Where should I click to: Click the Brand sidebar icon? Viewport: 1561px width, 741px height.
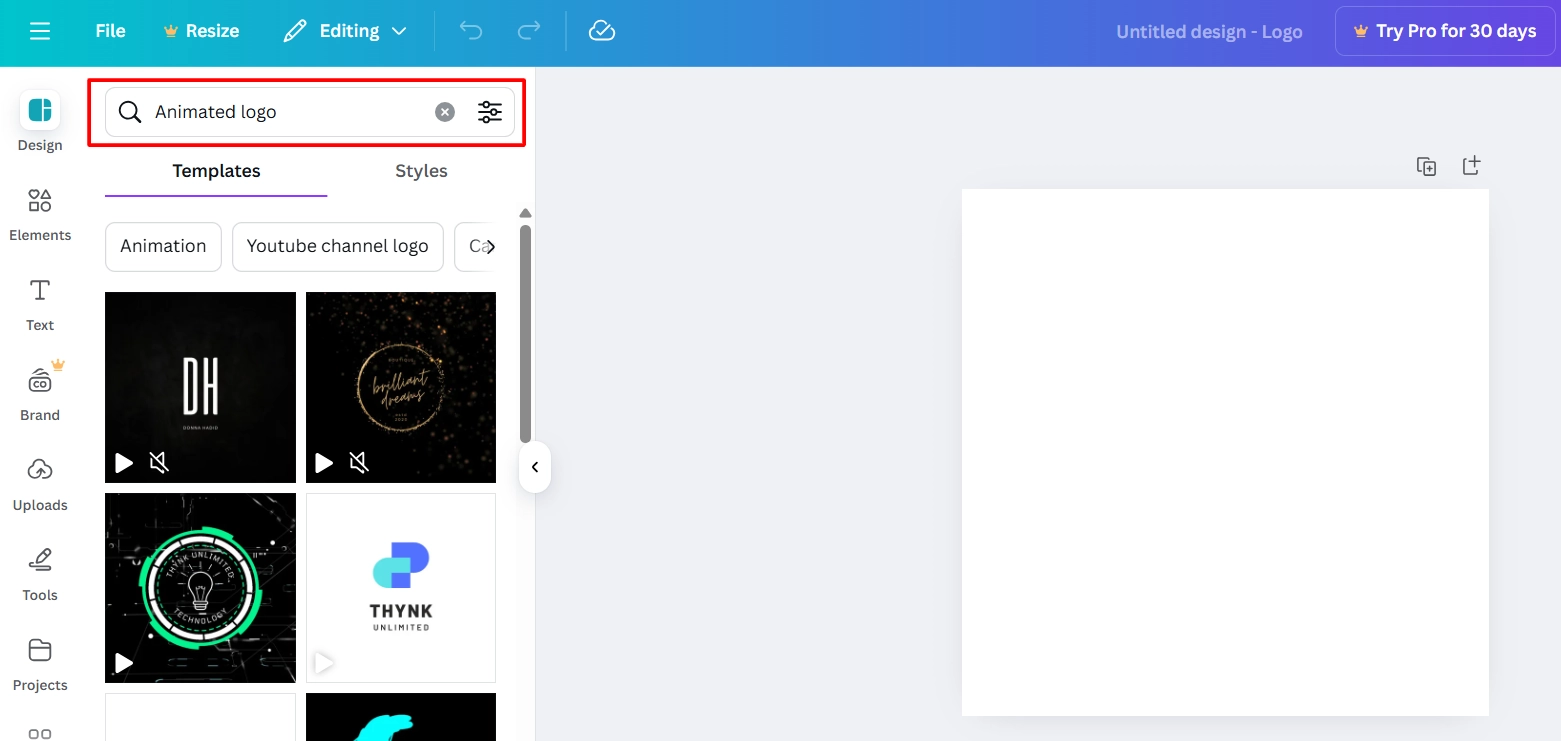[40, 390]
